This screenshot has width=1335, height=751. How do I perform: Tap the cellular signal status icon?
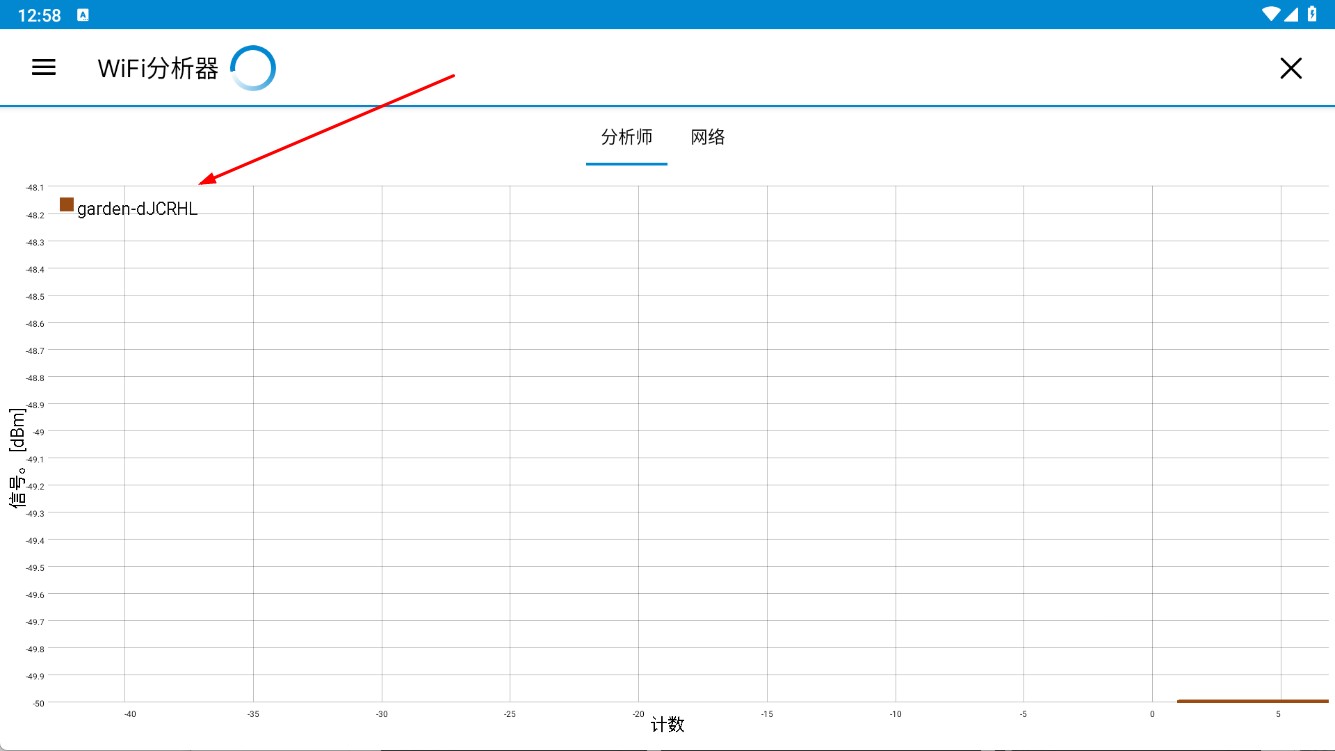click(x=1291, y=14)
